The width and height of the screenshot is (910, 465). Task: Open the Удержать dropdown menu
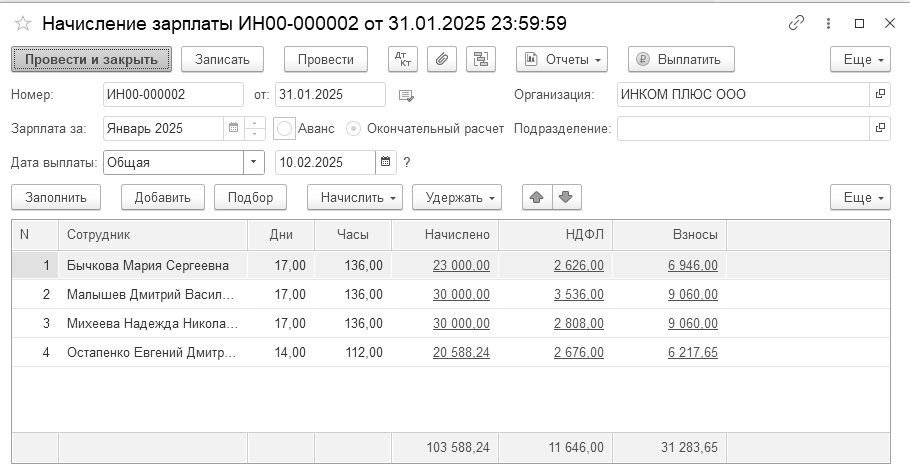coord(457,197)
